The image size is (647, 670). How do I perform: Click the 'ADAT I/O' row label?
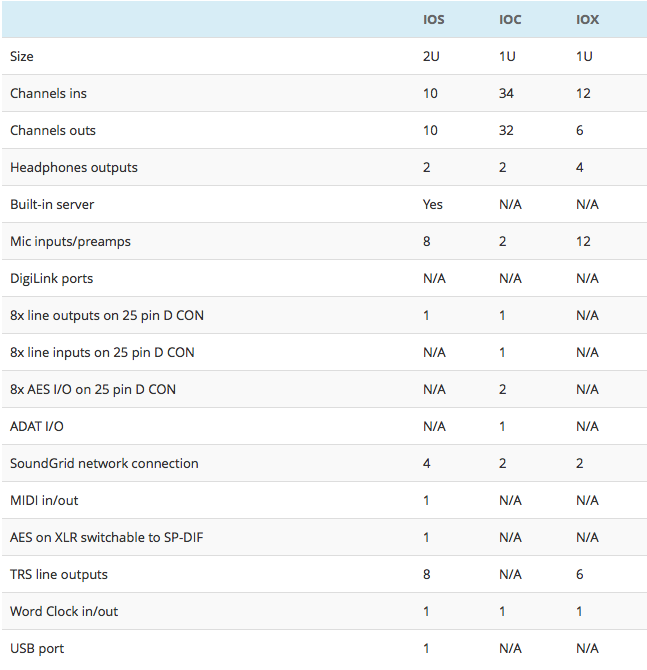[37, 427]
